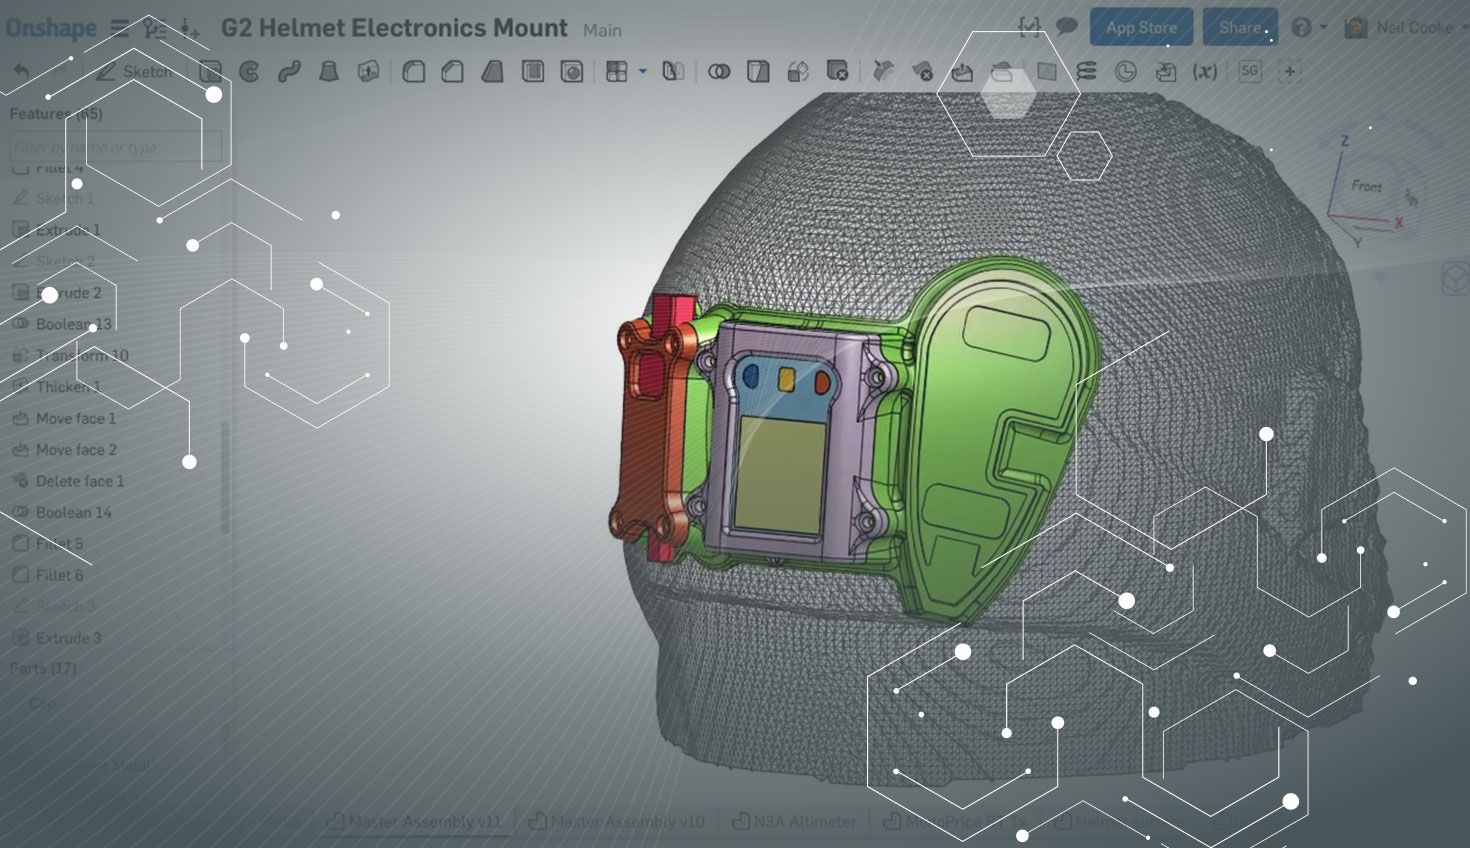Screen dimensions: 1470x848
Task: Click the feature filter input field
Action: click(x=115, y=148)
